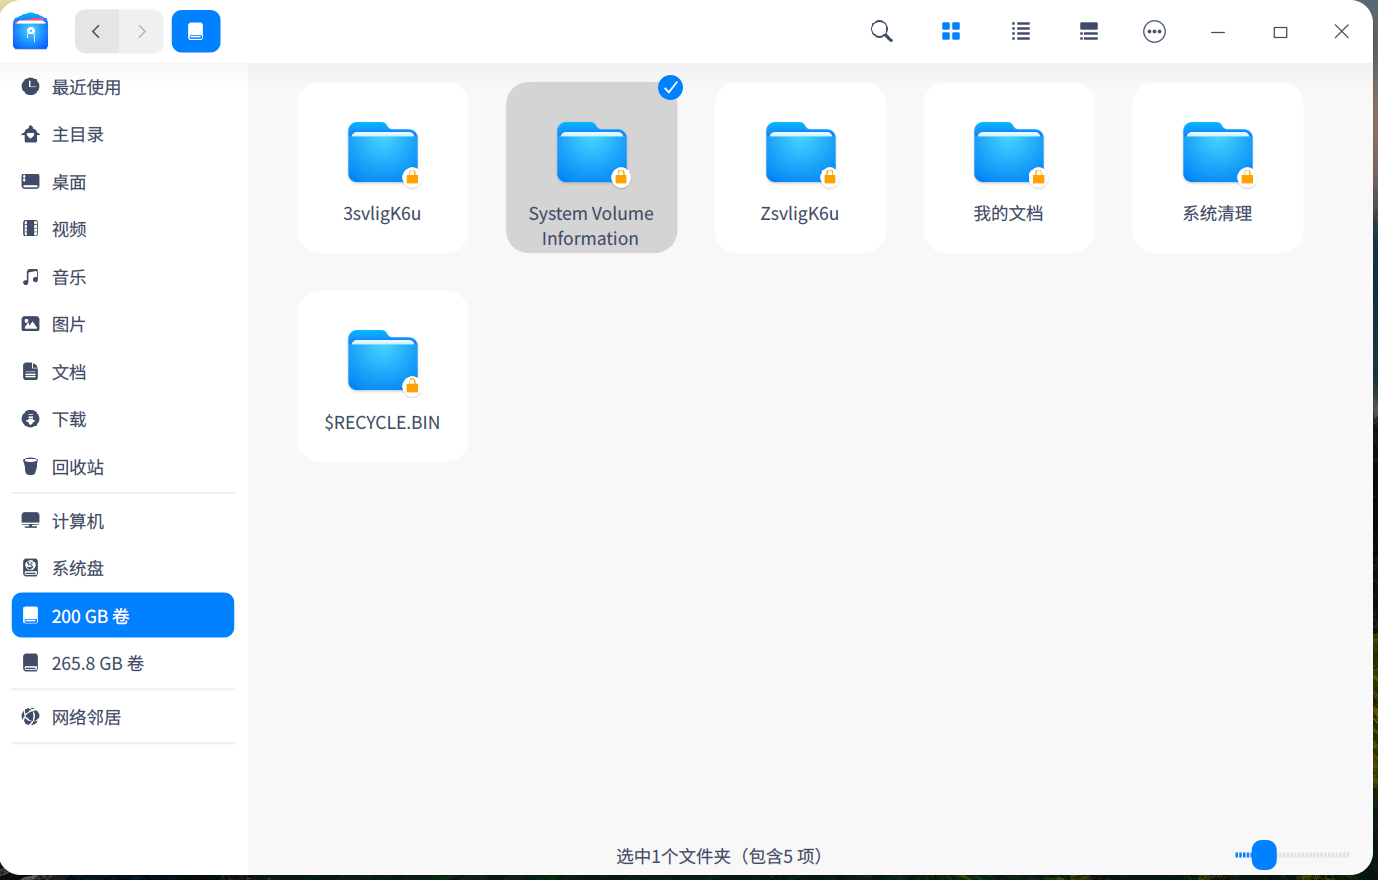
Task: Open the more options menu
Action: (1154, 31)
